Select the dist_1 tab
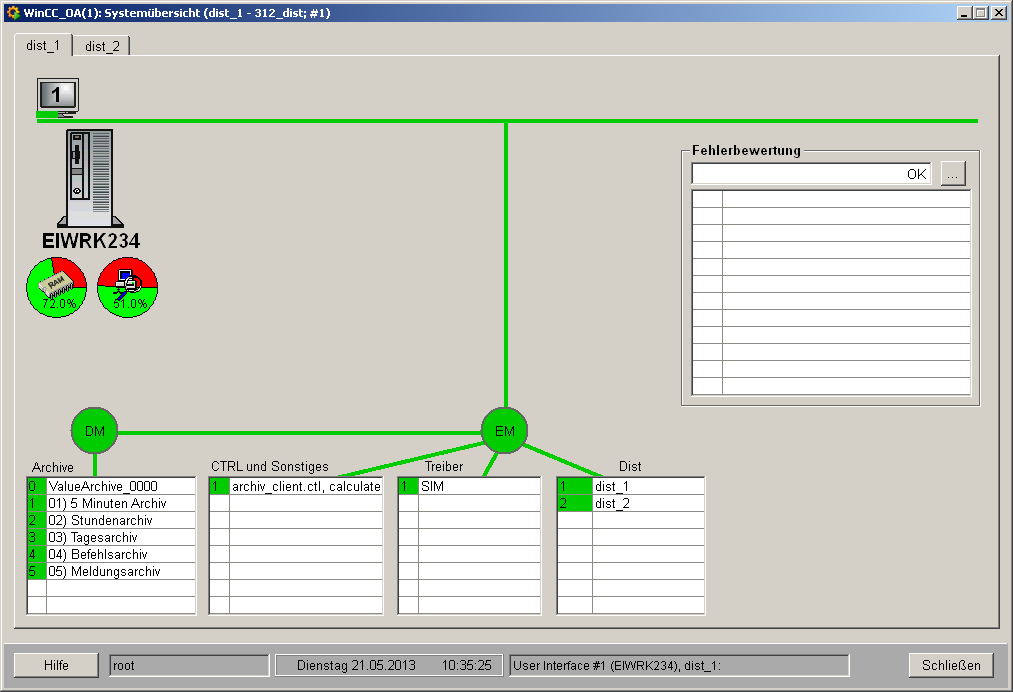The image size is (1013, 692). click(x=43, y=46)
